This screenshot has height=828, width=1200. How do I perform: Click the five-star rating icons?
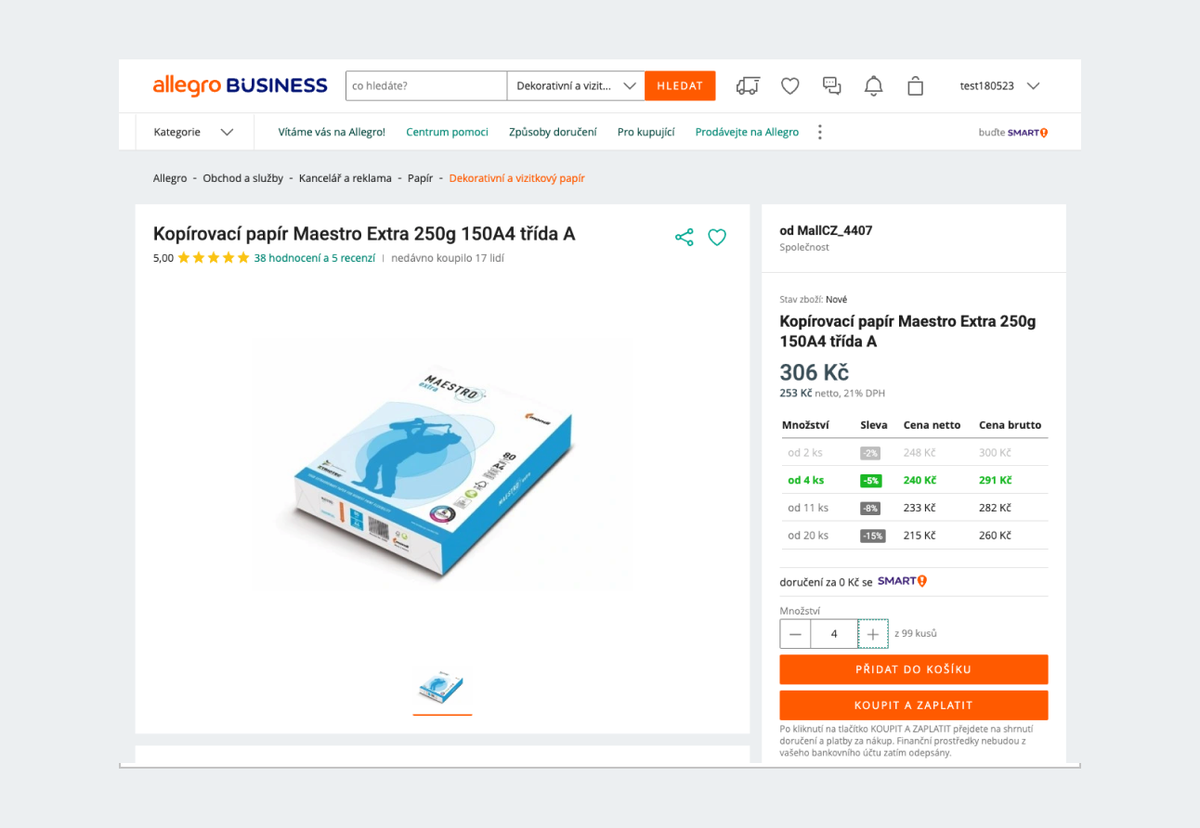coord(214,258)
